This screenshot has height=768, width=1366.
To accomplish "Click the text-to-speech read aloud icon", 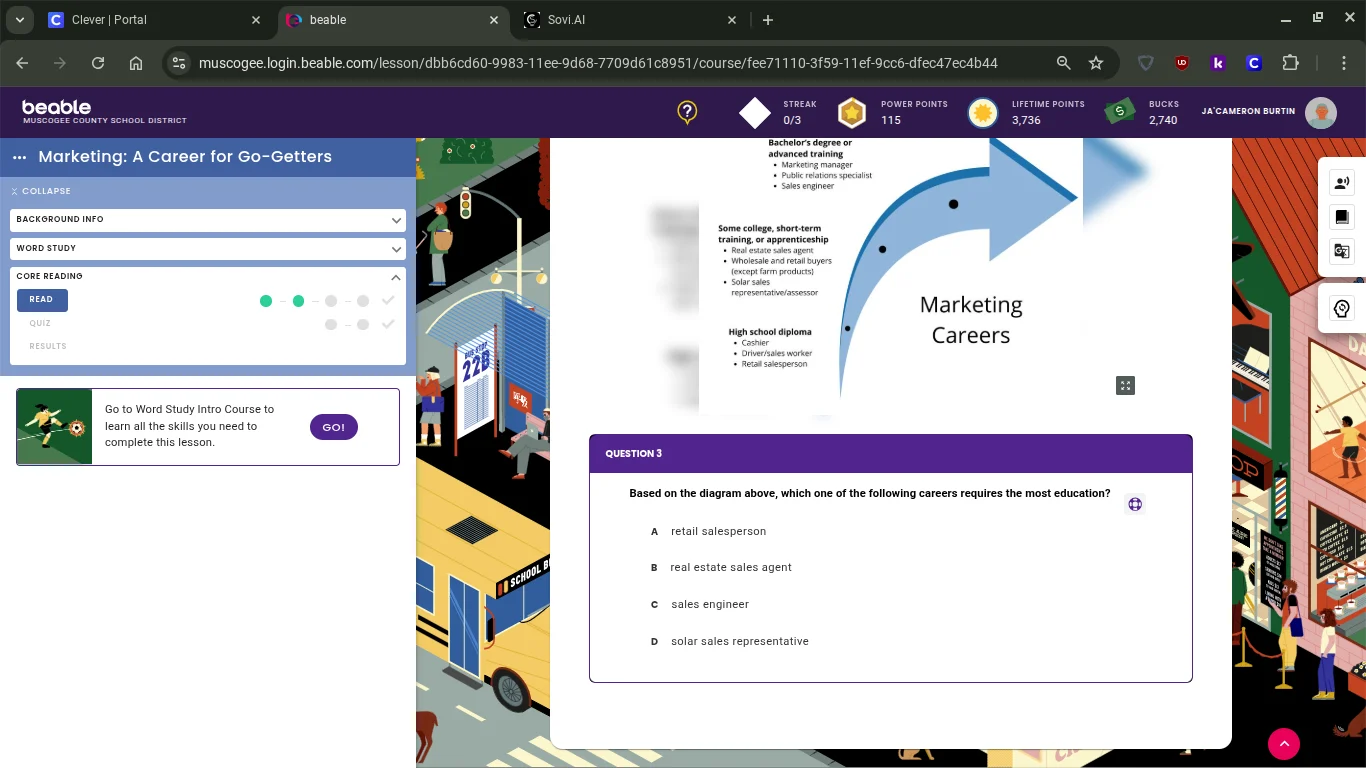I will [x=1342, y=182].
